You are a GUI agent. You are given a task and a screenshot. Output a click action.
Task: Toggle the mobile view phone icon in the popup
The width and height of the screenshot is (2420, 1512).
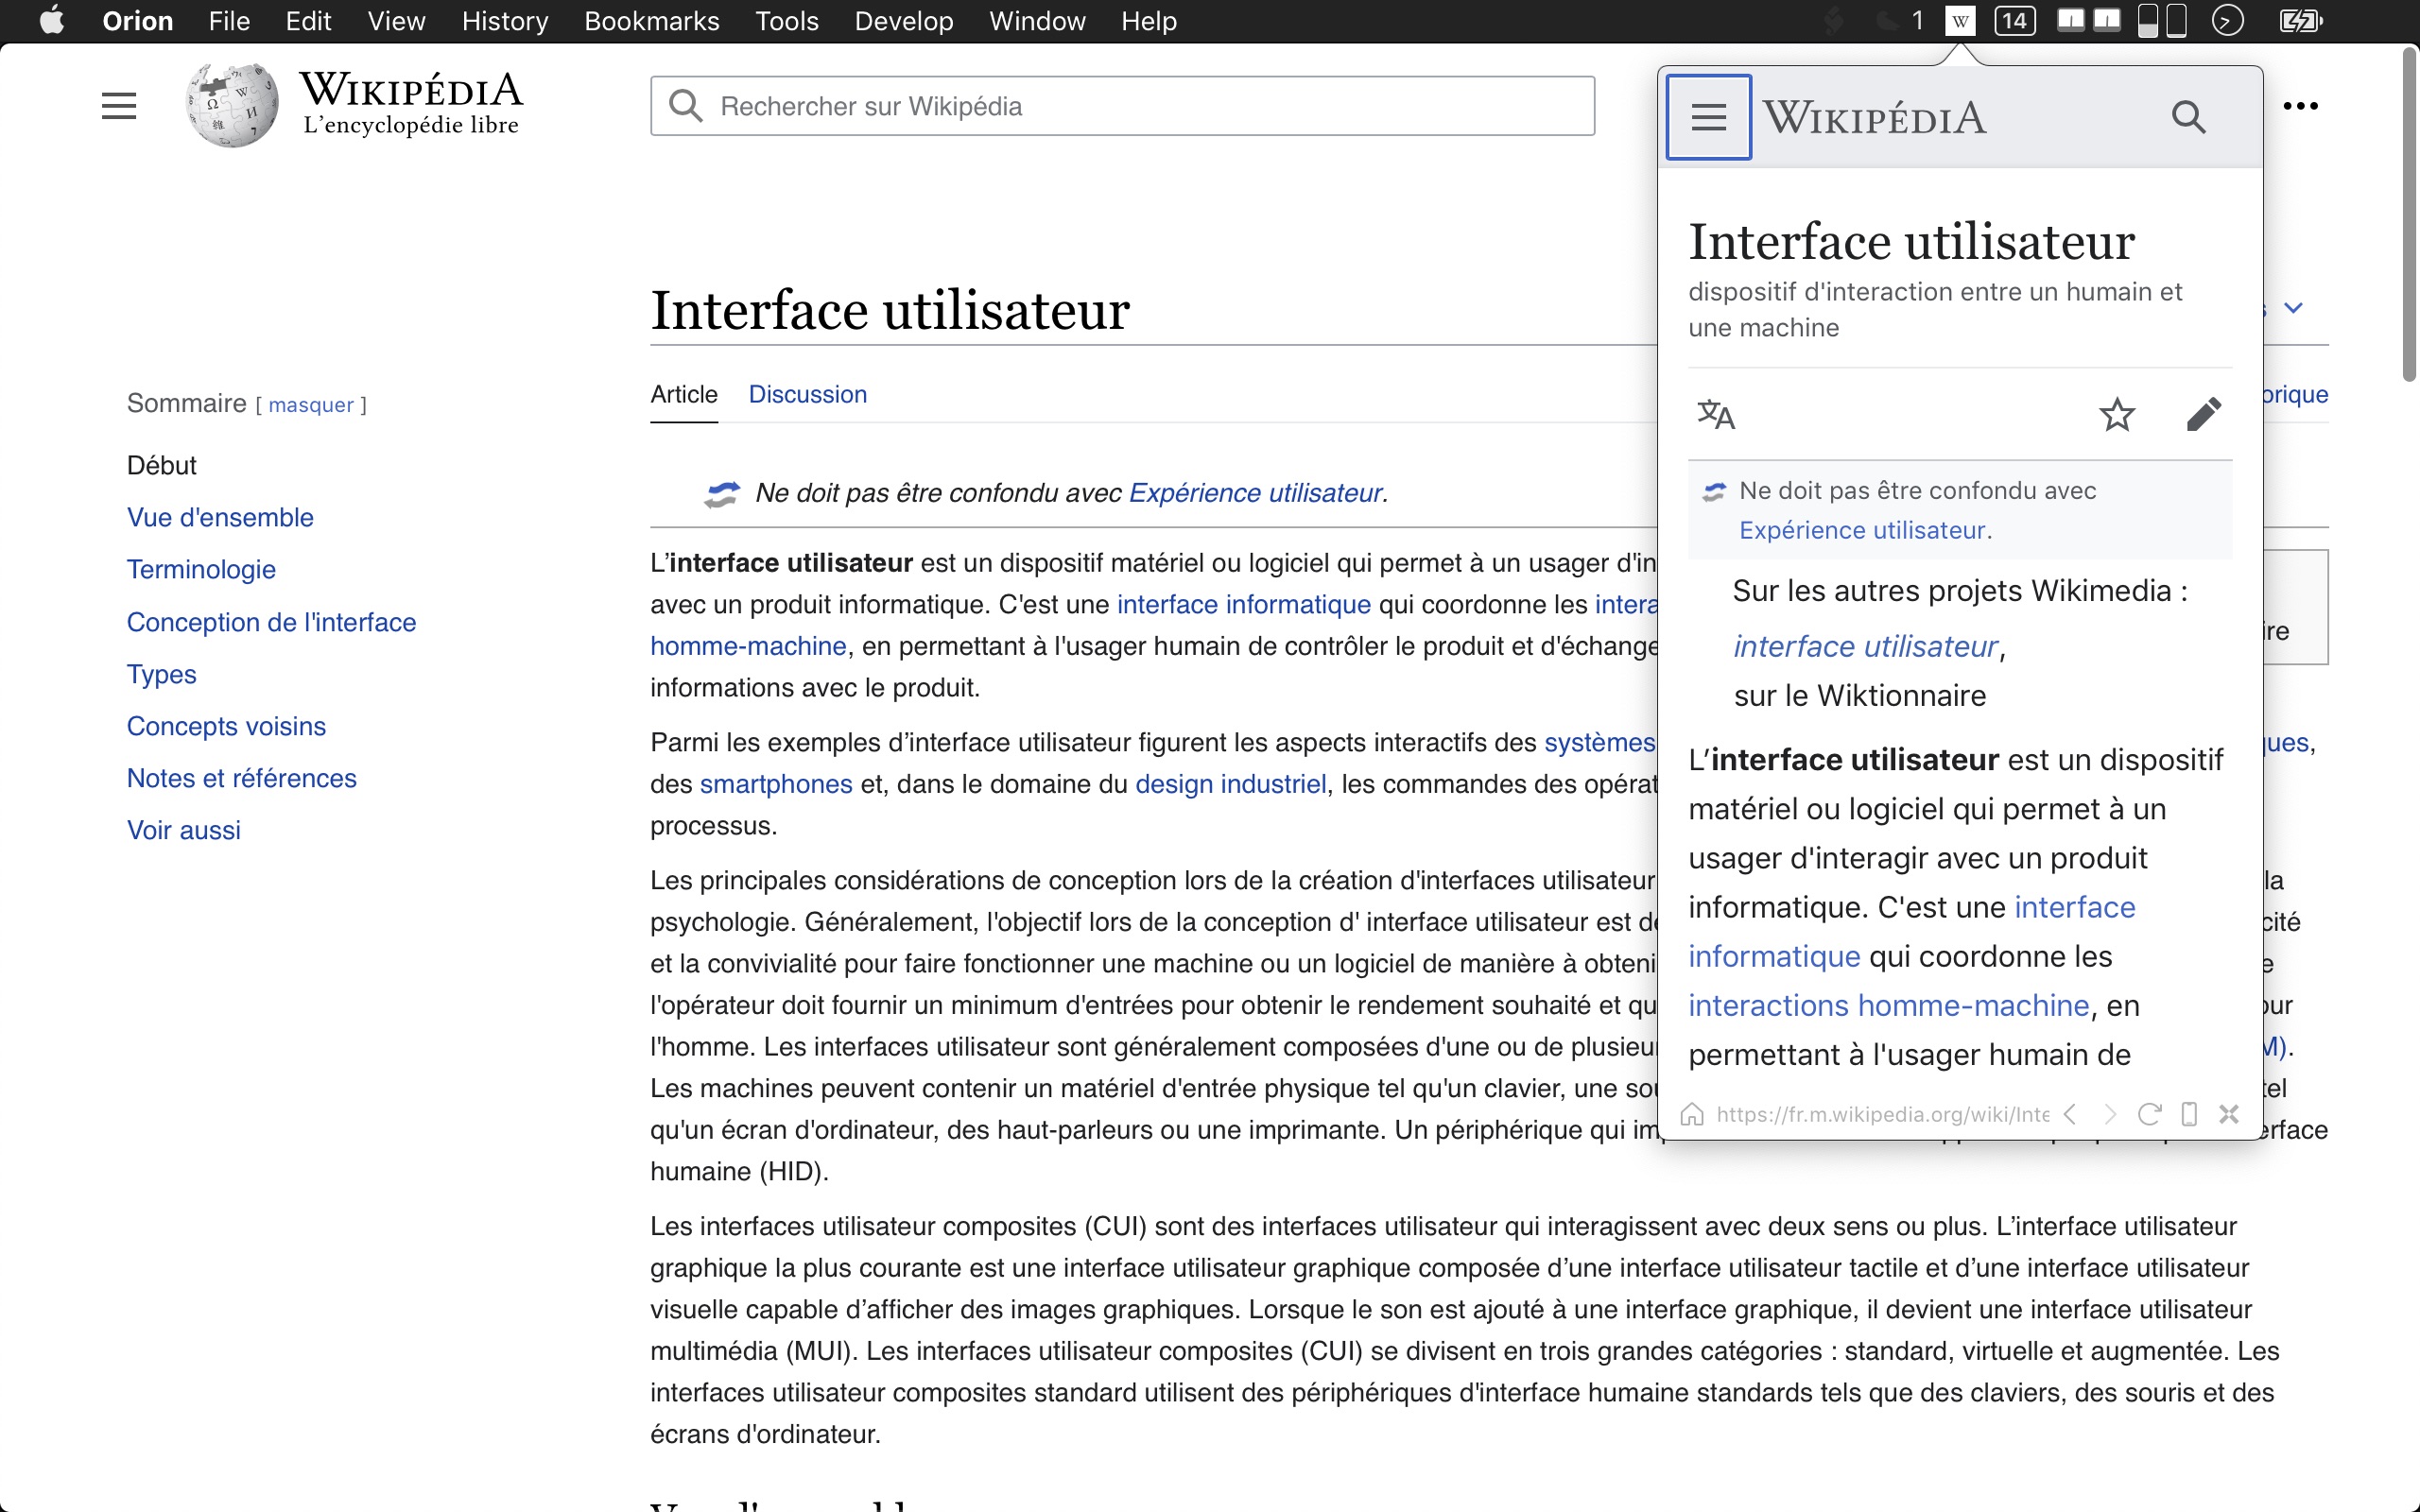point(2189,1114)
